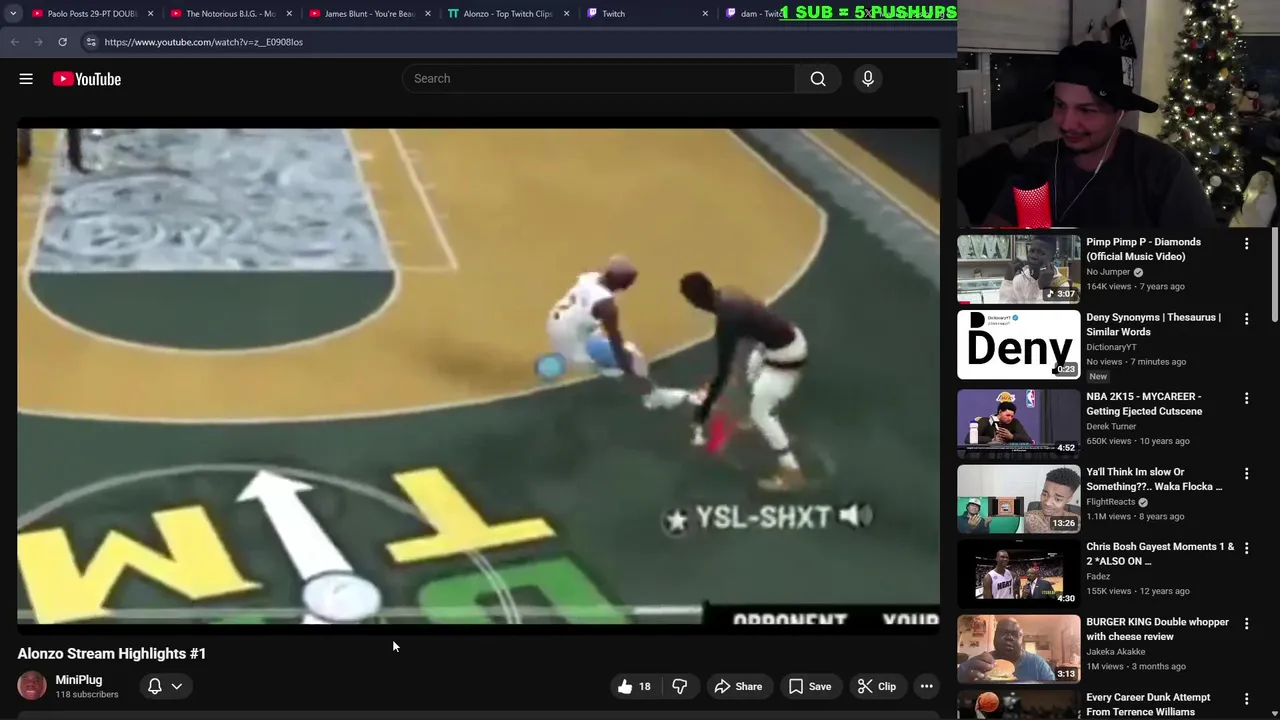Screen dimensions: 1280x720
Task: Click the FlightReacts channel name
Action: point(1110,502)
